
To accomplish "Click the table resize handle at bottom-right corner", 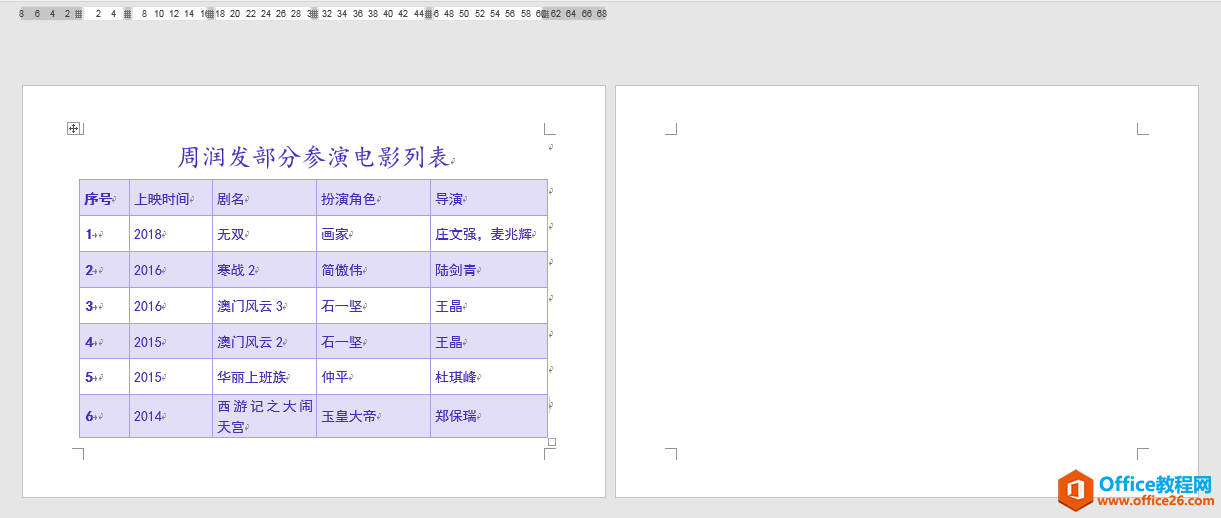I will pos(551,442).
